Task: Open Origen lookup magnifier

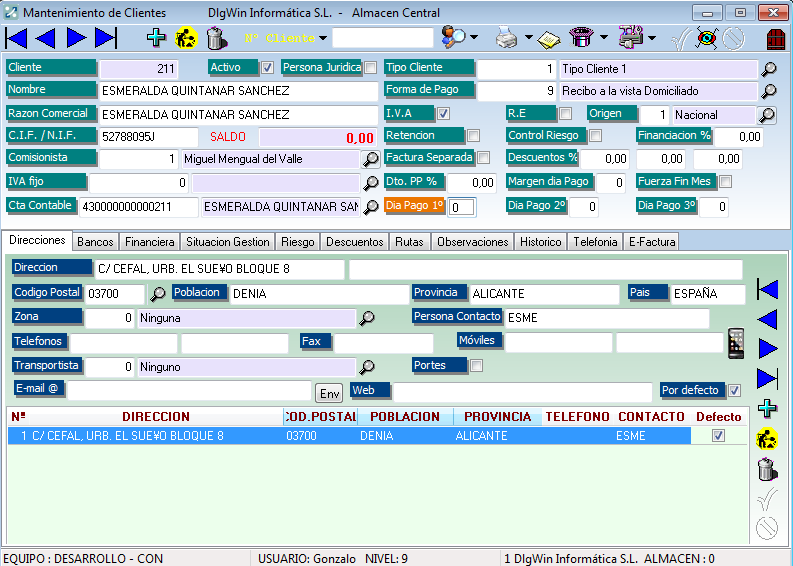Action: tap(767, 115)
